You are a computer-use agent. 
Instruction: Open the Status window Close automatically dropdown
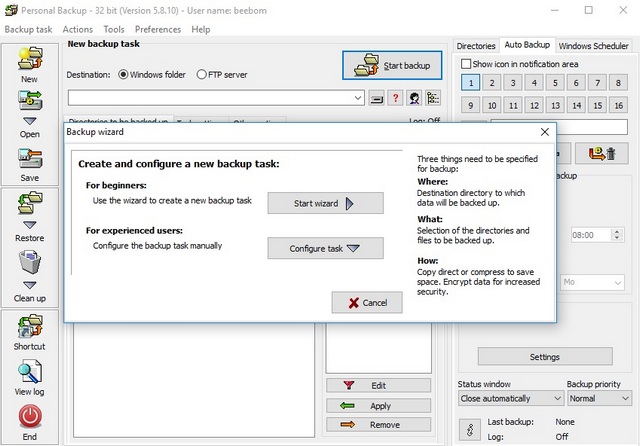(x=511, y=398)
